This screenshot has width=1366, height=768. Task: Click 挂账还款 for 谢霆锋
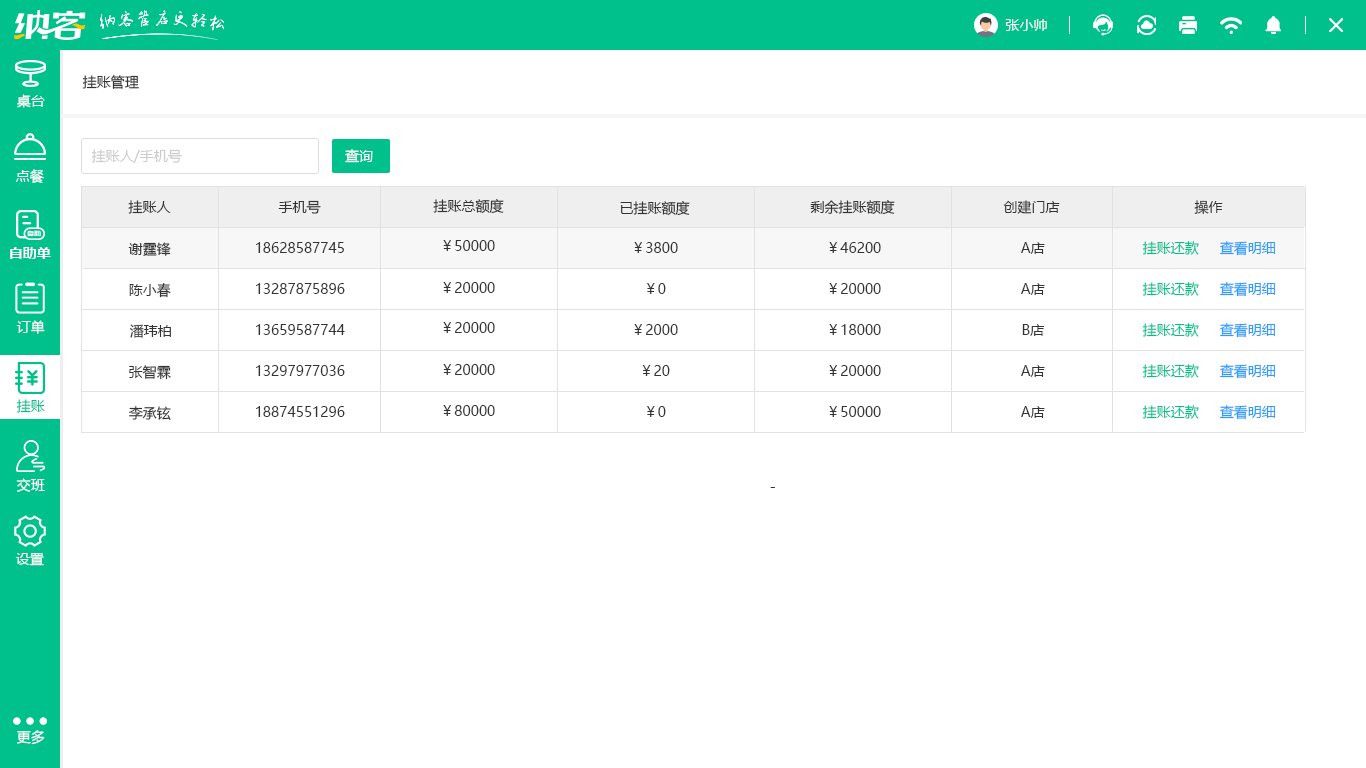(1170, 248)
